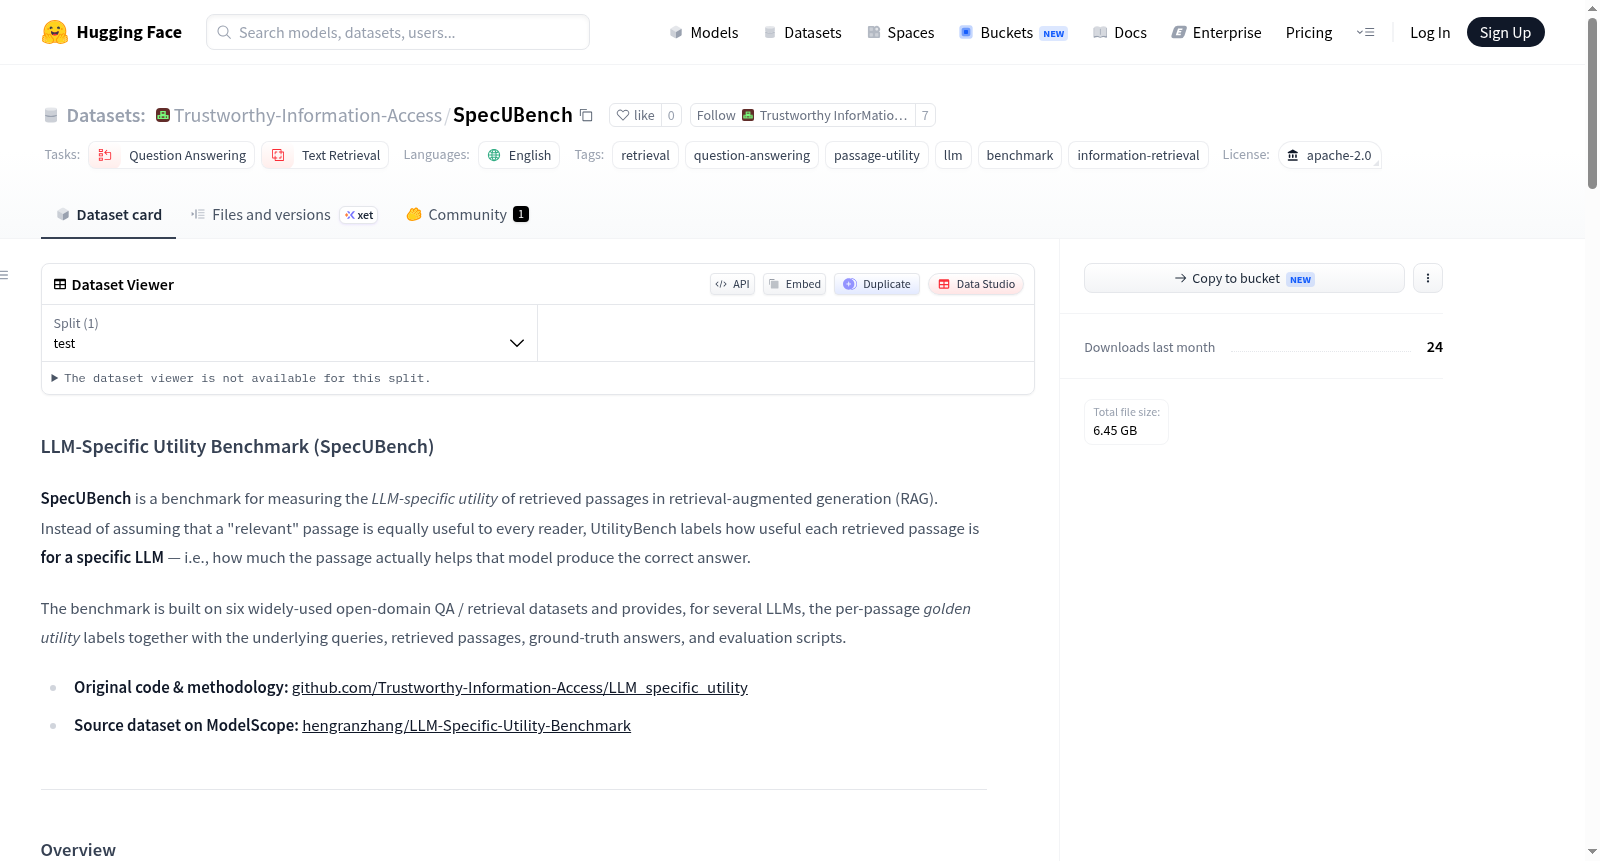
Task: Click the llm tag
Action: 953,155
